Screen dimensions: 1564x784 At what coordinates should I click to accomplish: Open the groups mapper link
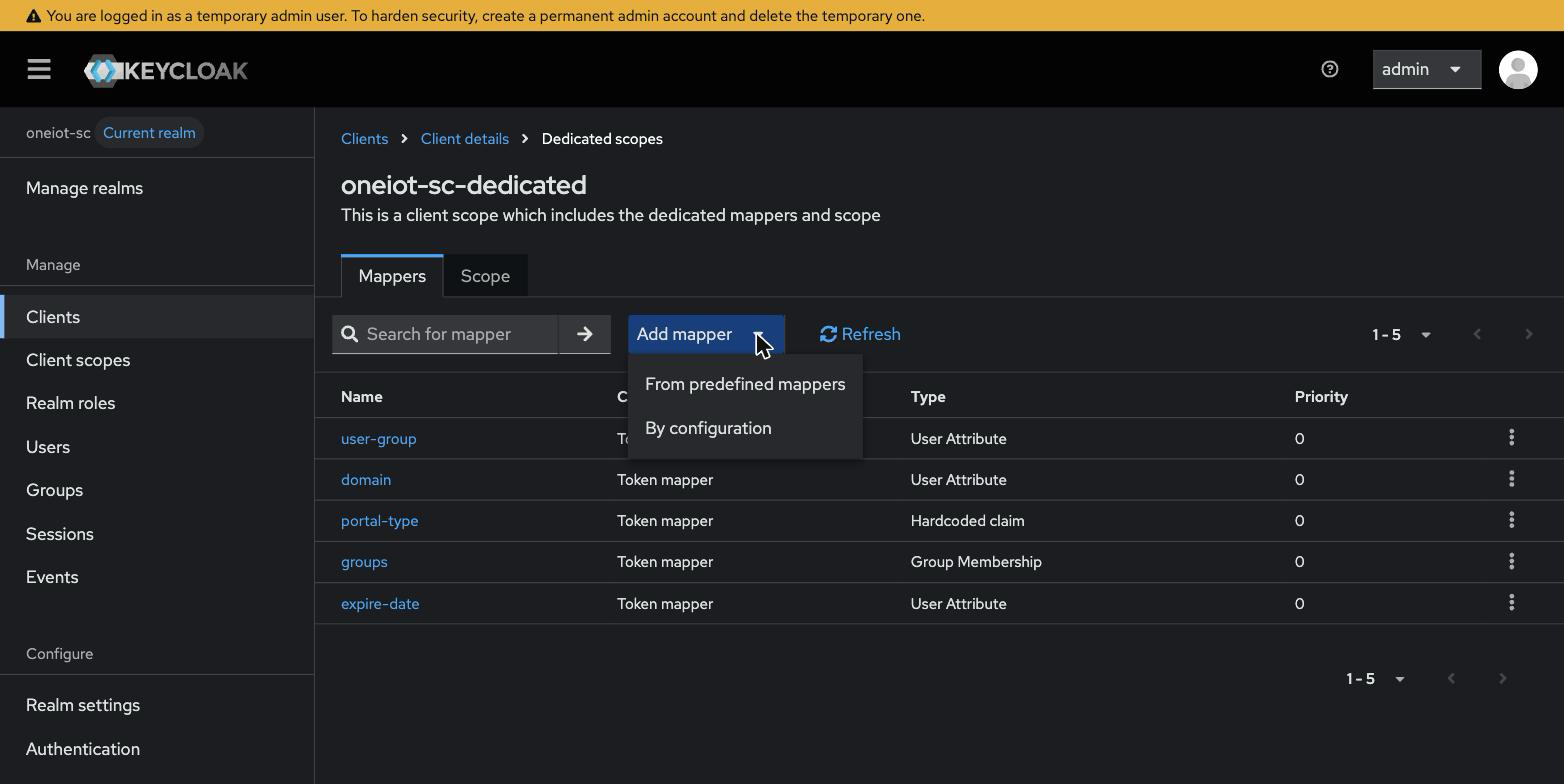pyautogui.click(x=364, y=561)
